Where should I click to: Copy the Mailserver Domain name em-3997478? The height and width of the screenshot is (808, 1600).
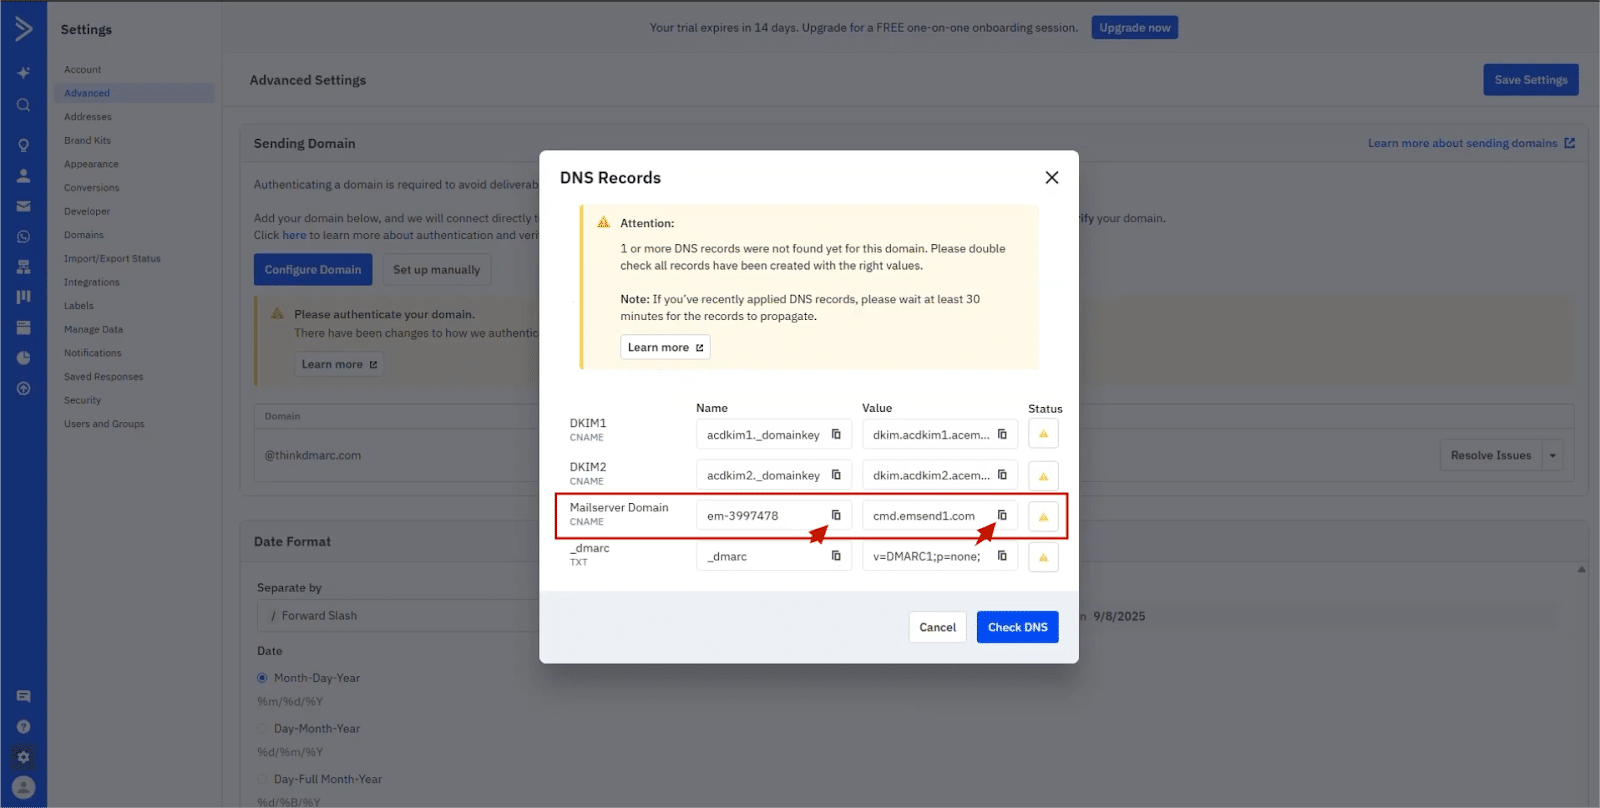(x=836, y=515)
